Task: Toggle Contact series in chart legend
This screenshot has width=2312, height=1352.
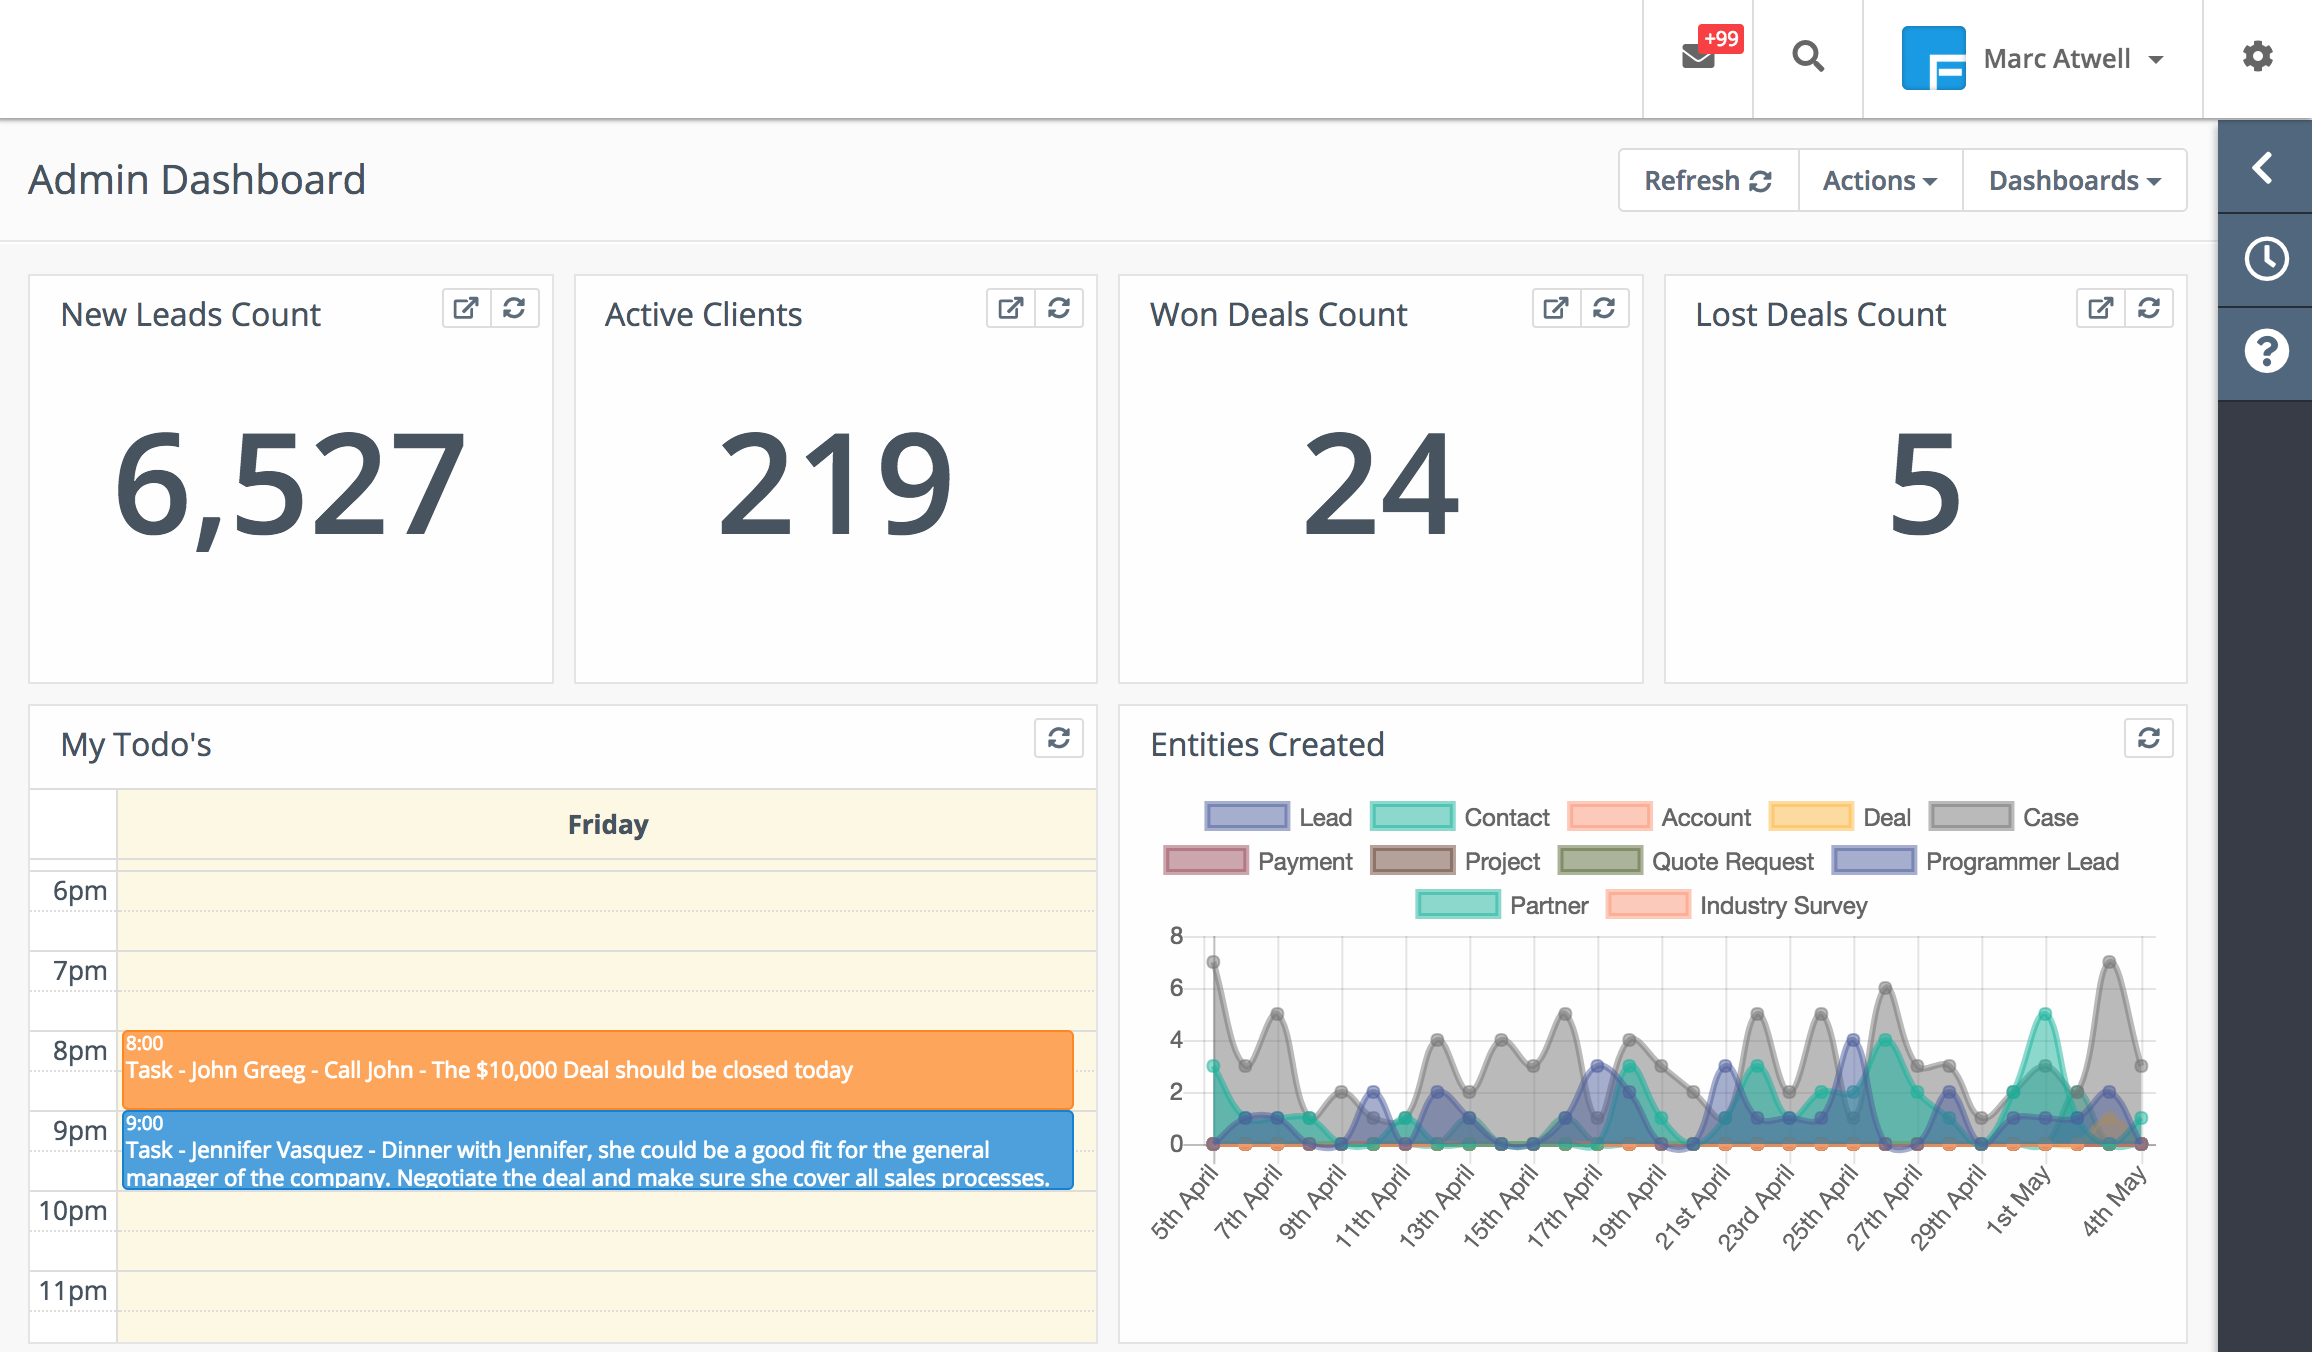Action: click(x=1459, y=817)
